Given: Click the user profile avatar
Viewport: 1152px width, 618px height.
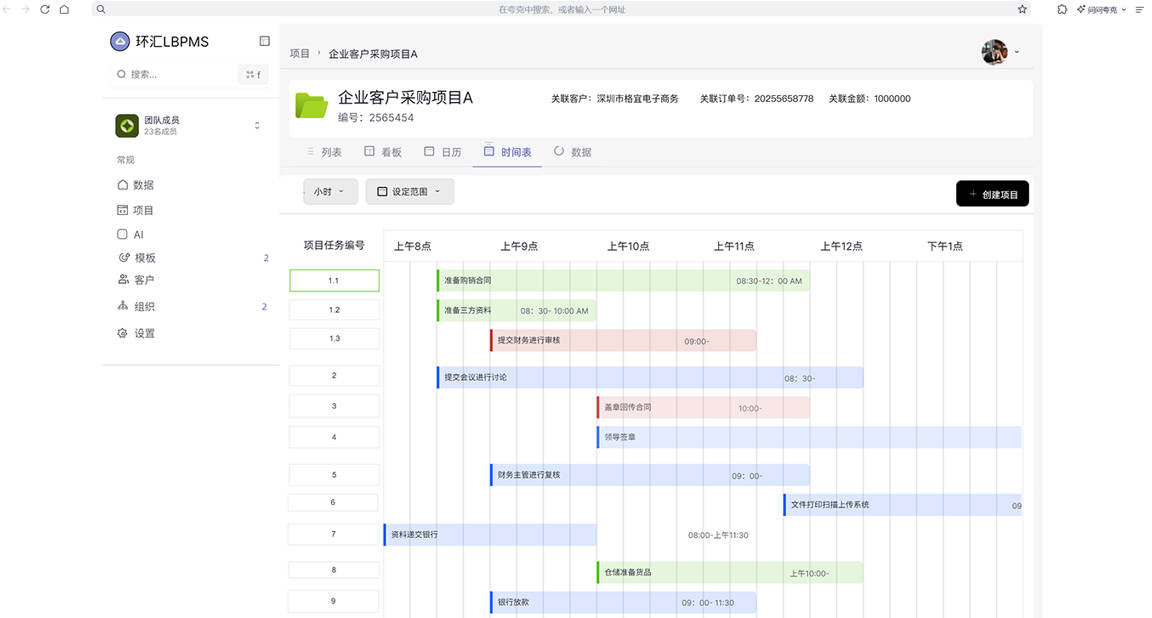Looking at the screenshot, I should tap(994, 52).
